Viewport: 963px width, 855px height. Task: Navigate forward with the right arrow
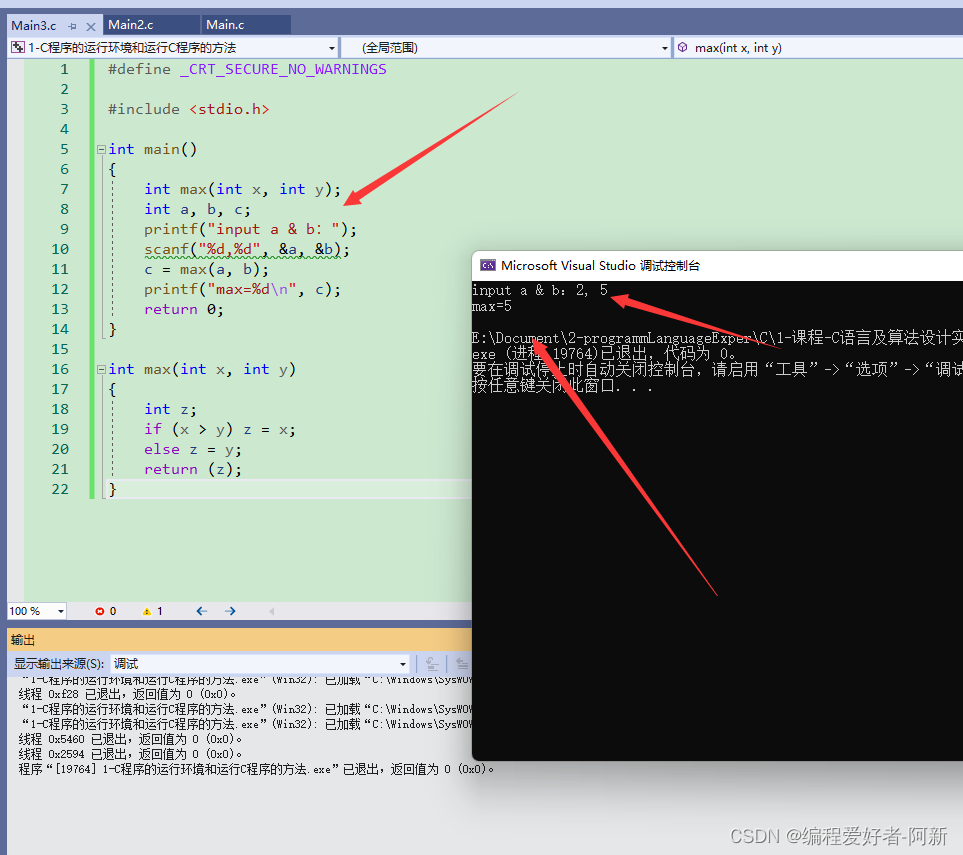point(230,611)
